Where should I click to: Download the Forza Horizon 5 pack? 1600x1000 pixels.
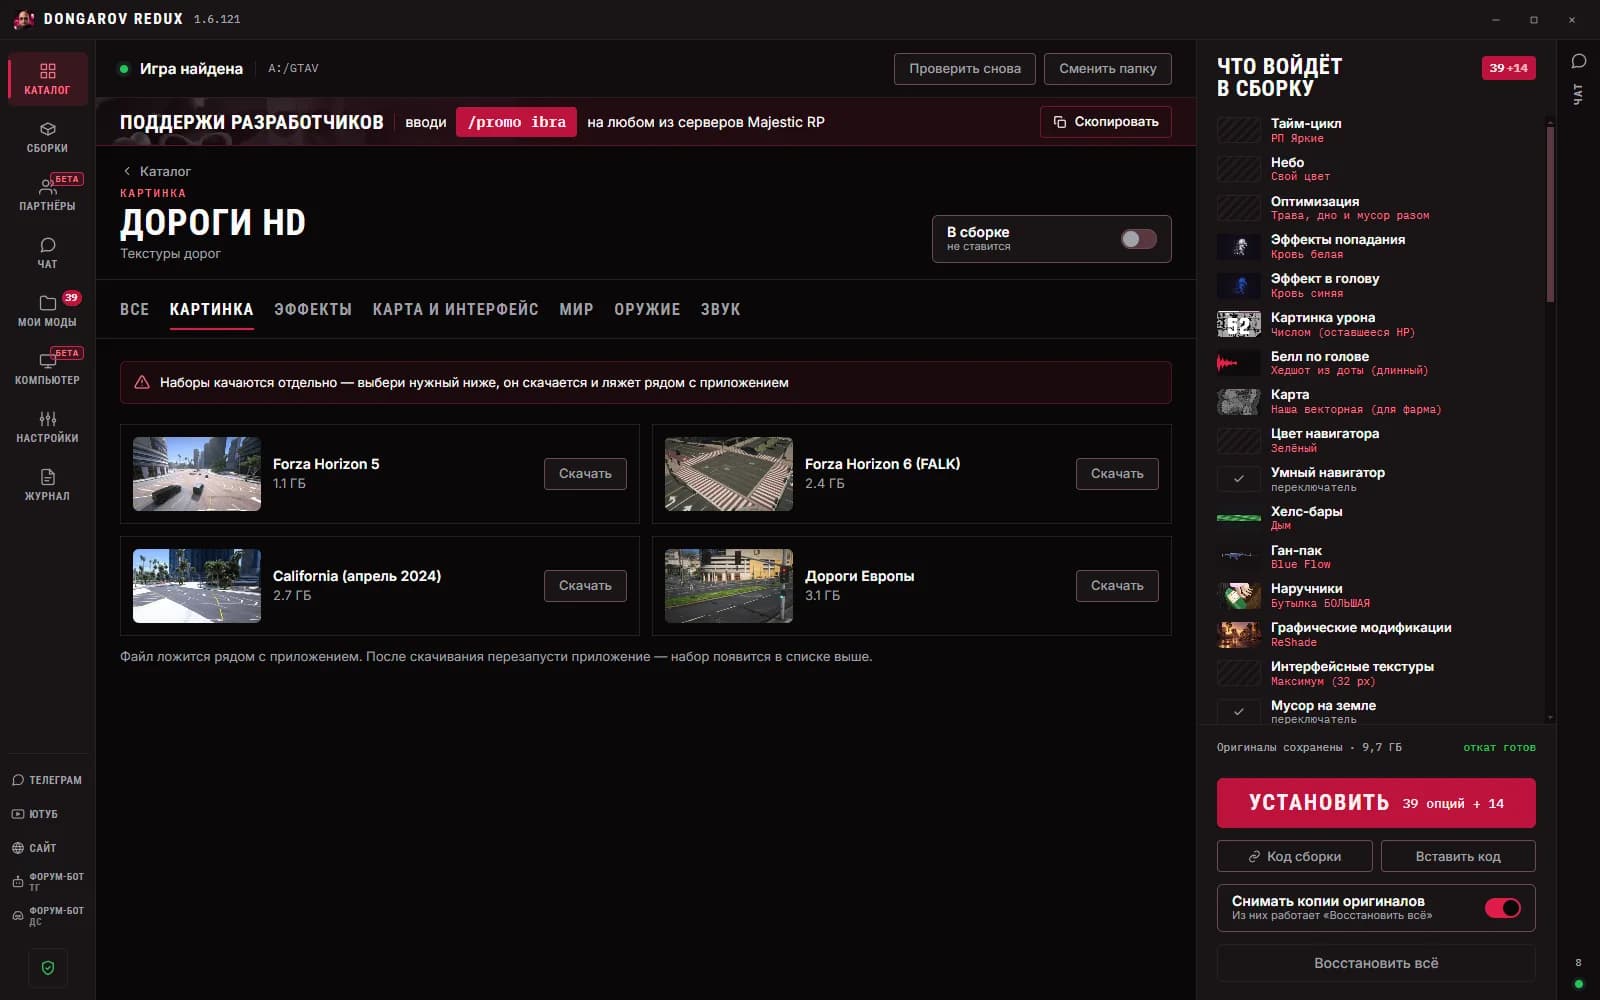[x=585, y=474]
